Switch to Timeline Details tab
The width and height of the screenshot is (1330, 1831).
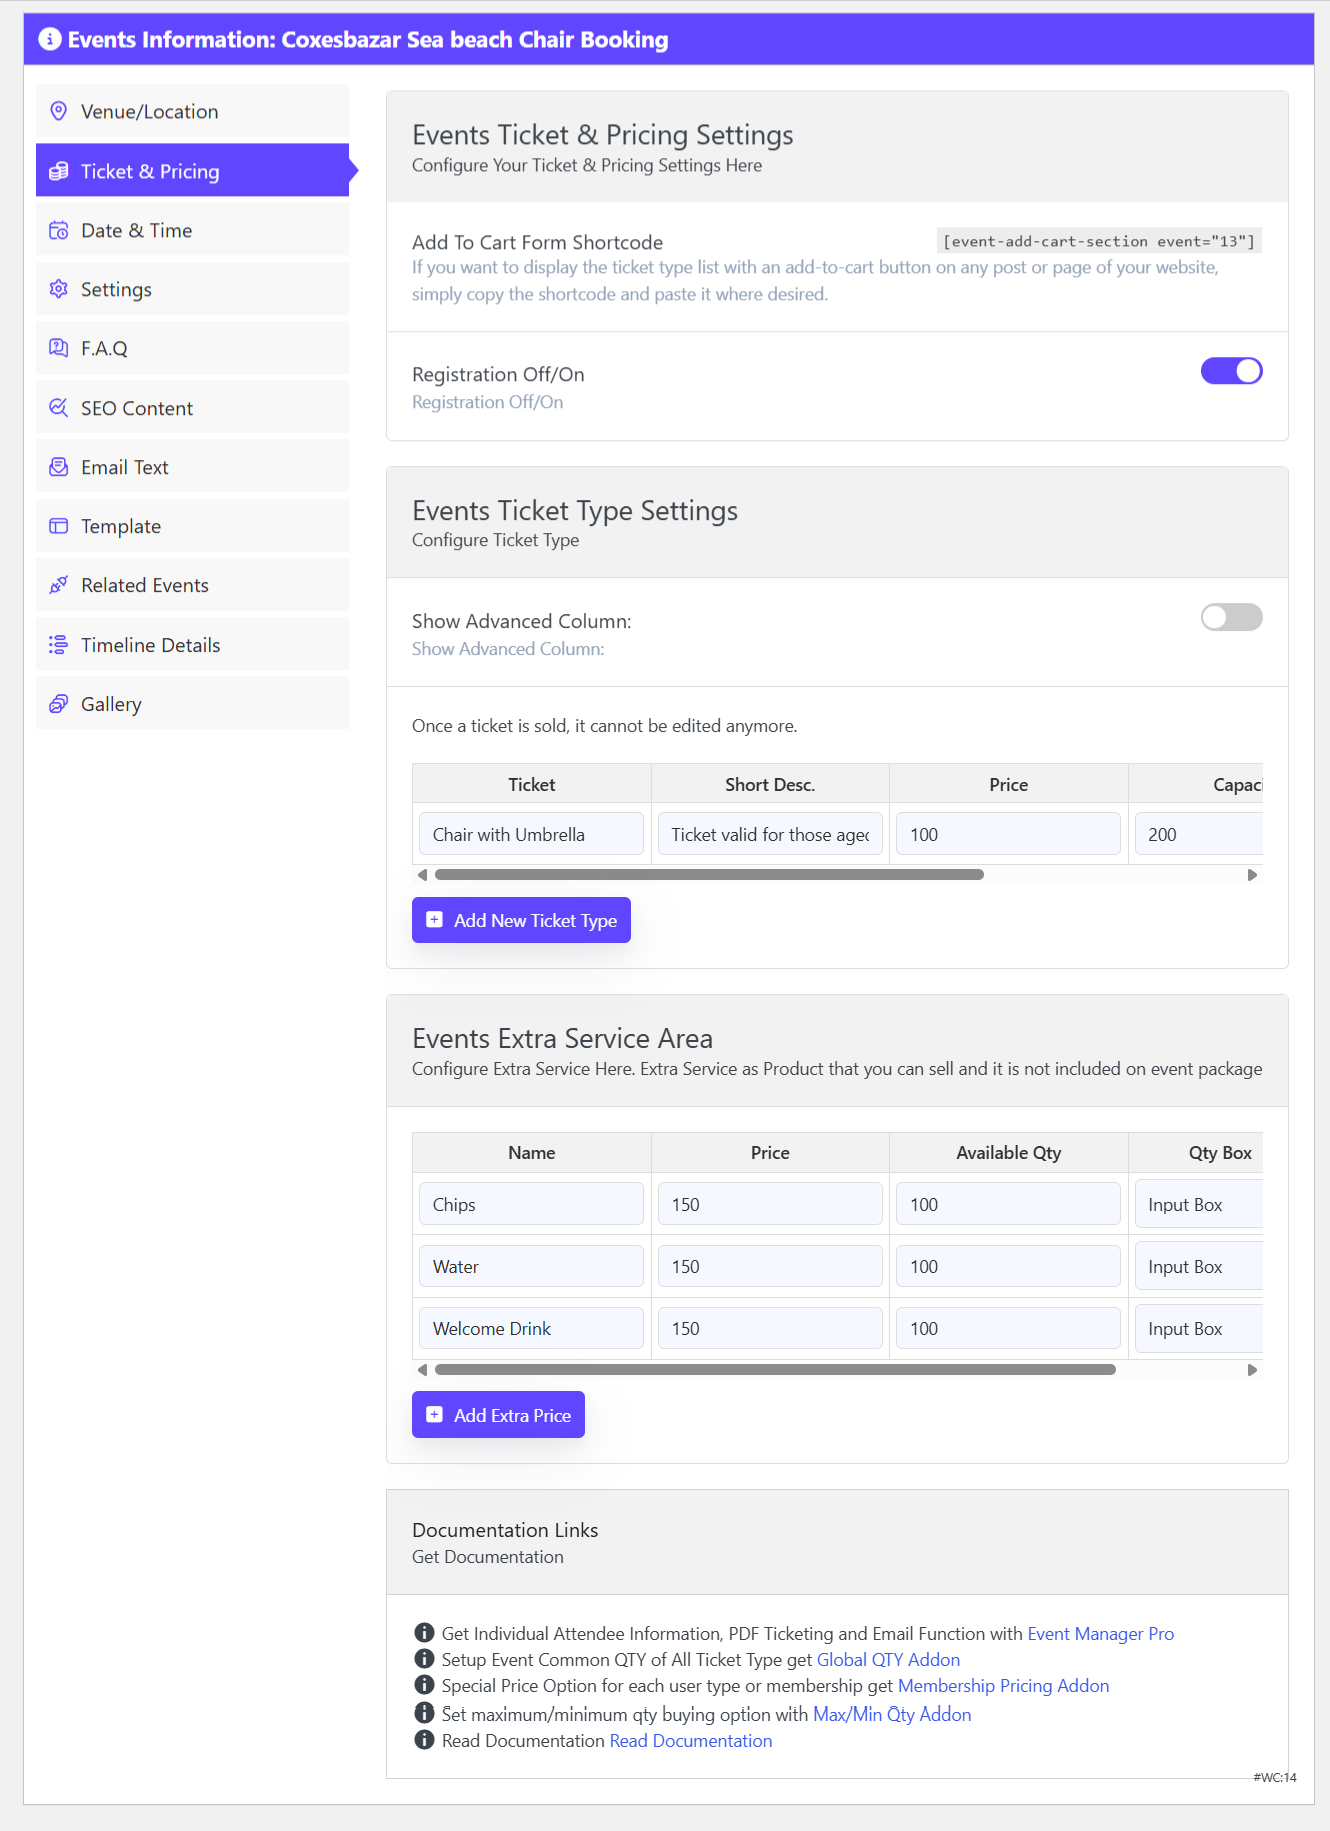coord(150,645)
